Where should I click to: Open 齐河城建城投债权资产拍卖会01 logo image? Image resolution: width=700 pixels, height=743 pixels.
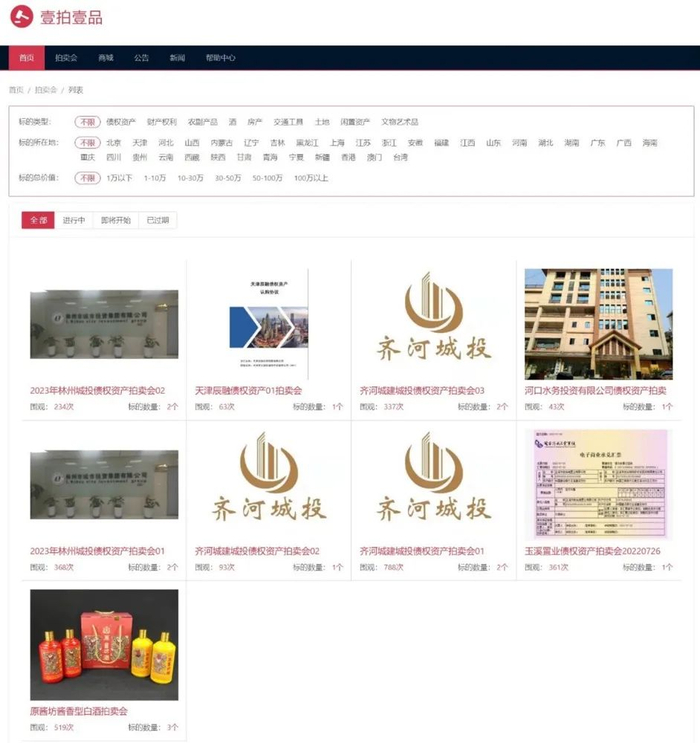pos(434,477)
